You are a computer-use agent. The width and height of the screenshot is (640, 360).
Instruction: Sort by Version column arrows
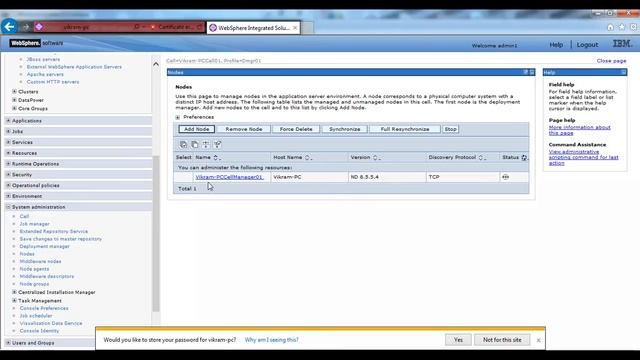(375, 158)
